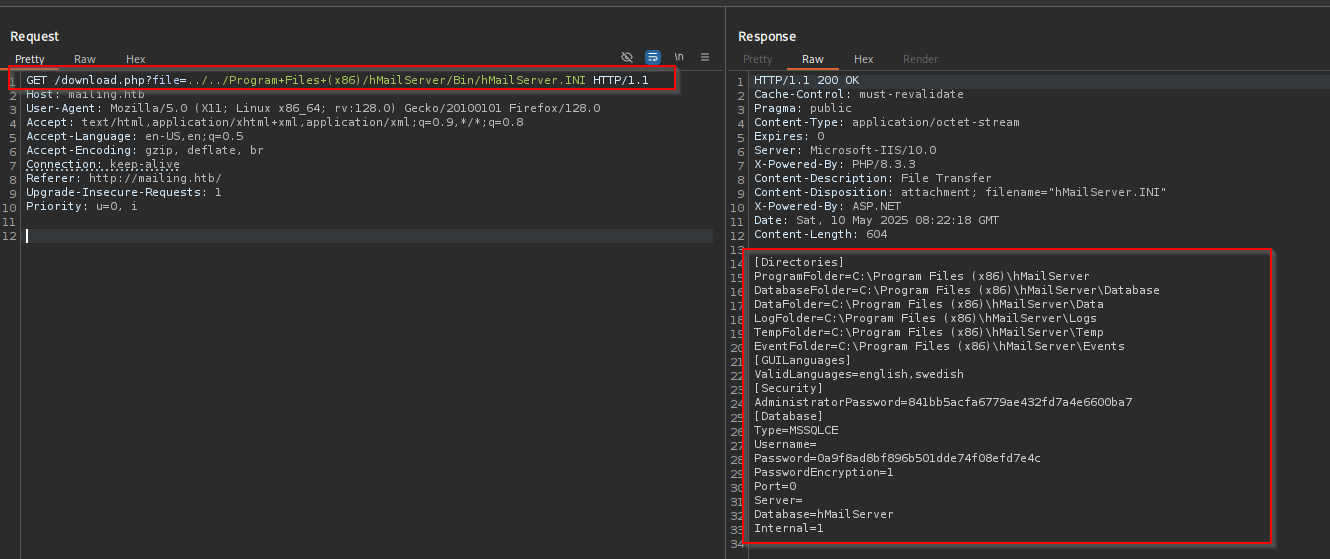Click the EventFolder path line in response
Image resolution: width=1330 pixels, height=559 pixels.
click(x=939, y=346)
